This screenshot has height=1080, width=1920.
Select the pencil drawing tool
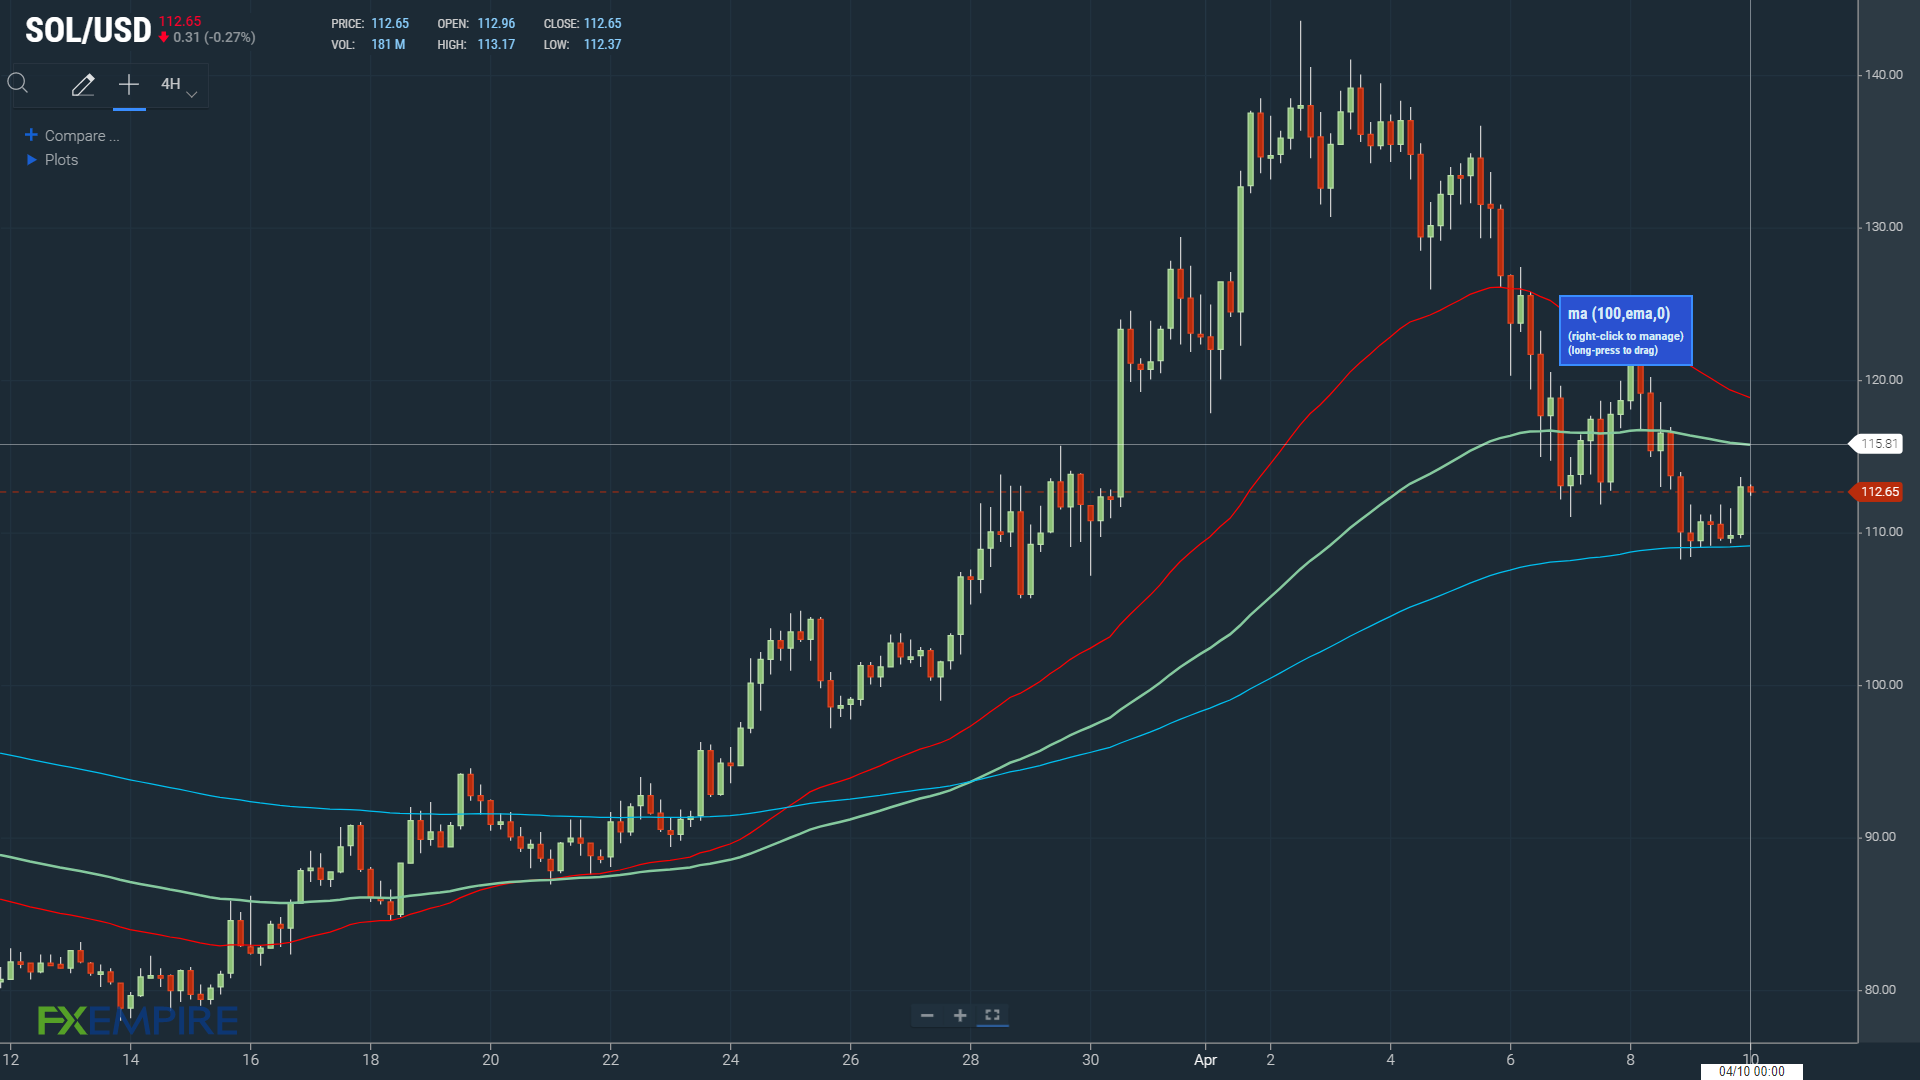83,85
